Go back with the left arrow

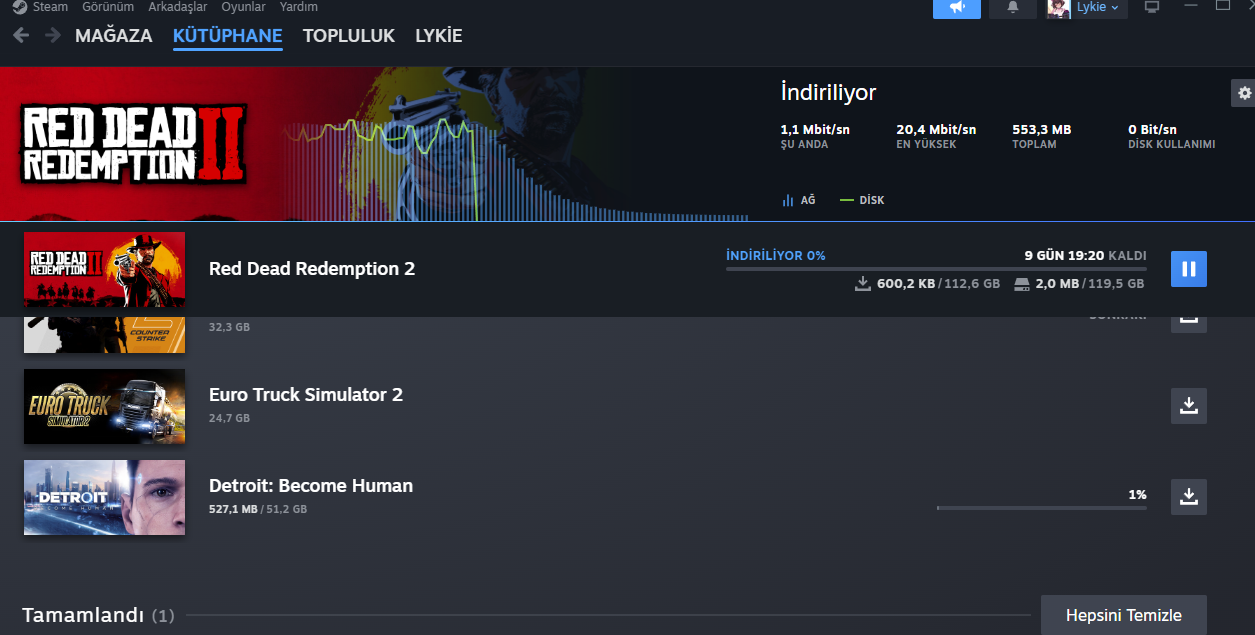point(21,36)
